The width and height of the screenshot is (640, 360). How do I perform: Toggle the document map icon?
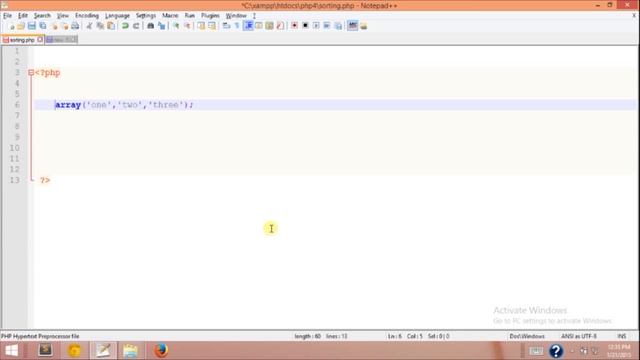point(269,26)
